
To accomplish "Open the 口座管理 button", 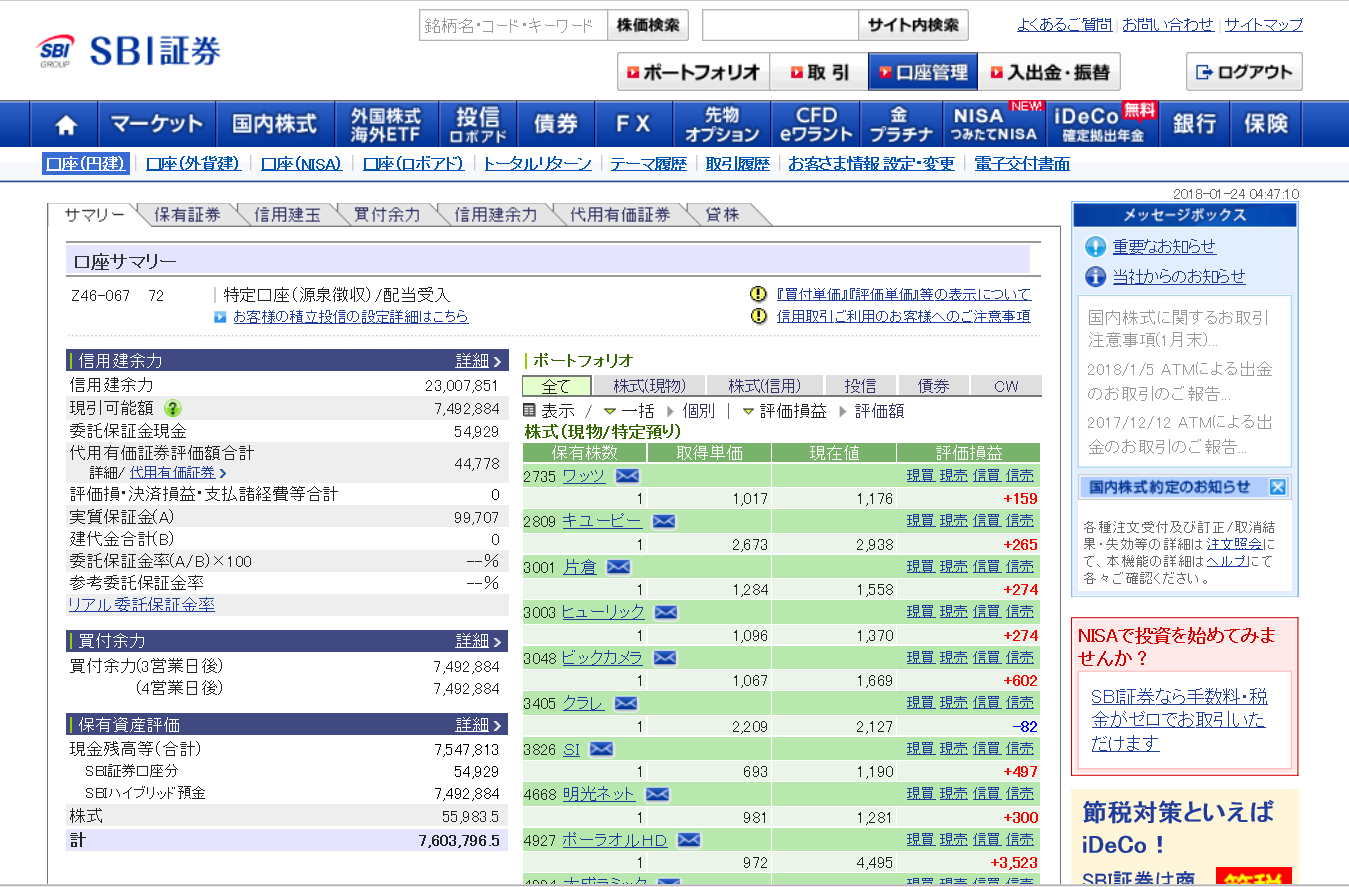I will click(923, 72).
